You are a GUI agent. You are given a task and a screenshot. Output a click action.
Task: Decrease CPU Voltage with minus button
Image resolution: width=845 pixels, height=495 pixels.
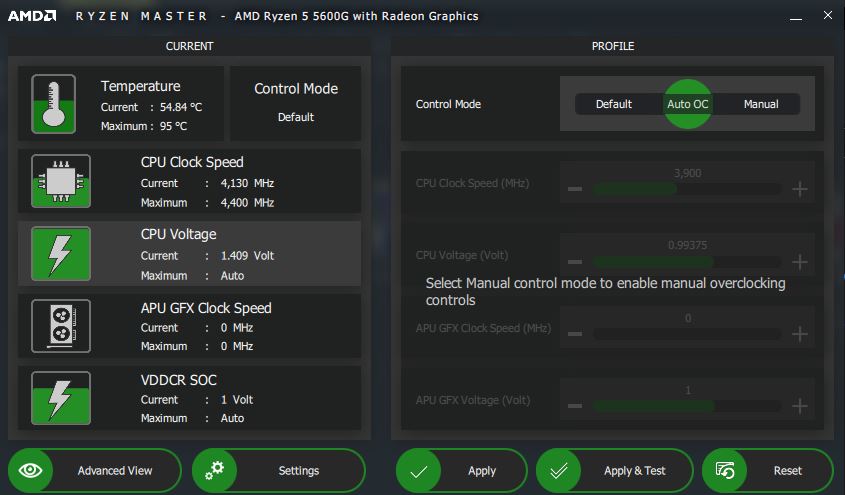(574, 262)
